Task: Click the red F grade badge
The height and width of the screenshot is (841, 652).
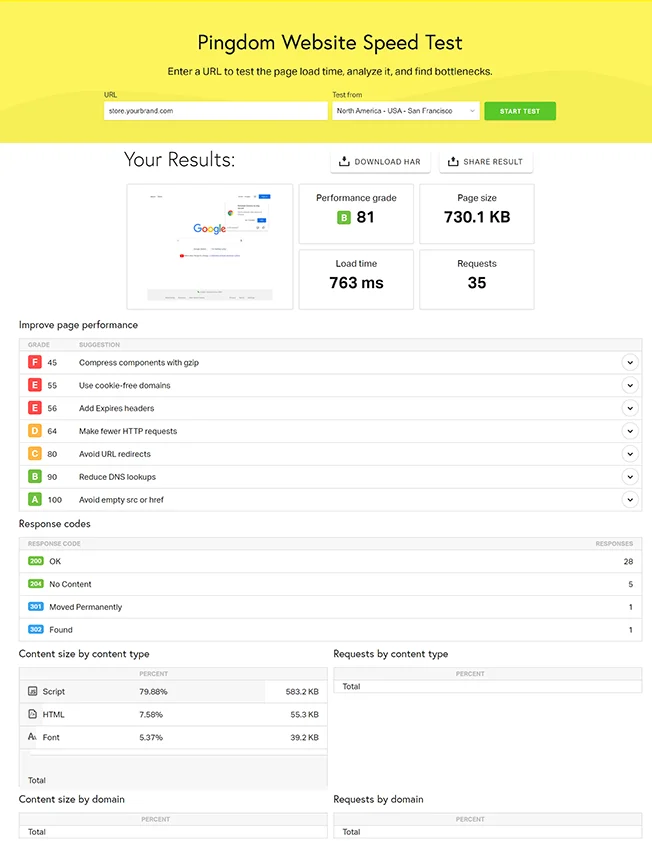Action: tap(35, 363)
